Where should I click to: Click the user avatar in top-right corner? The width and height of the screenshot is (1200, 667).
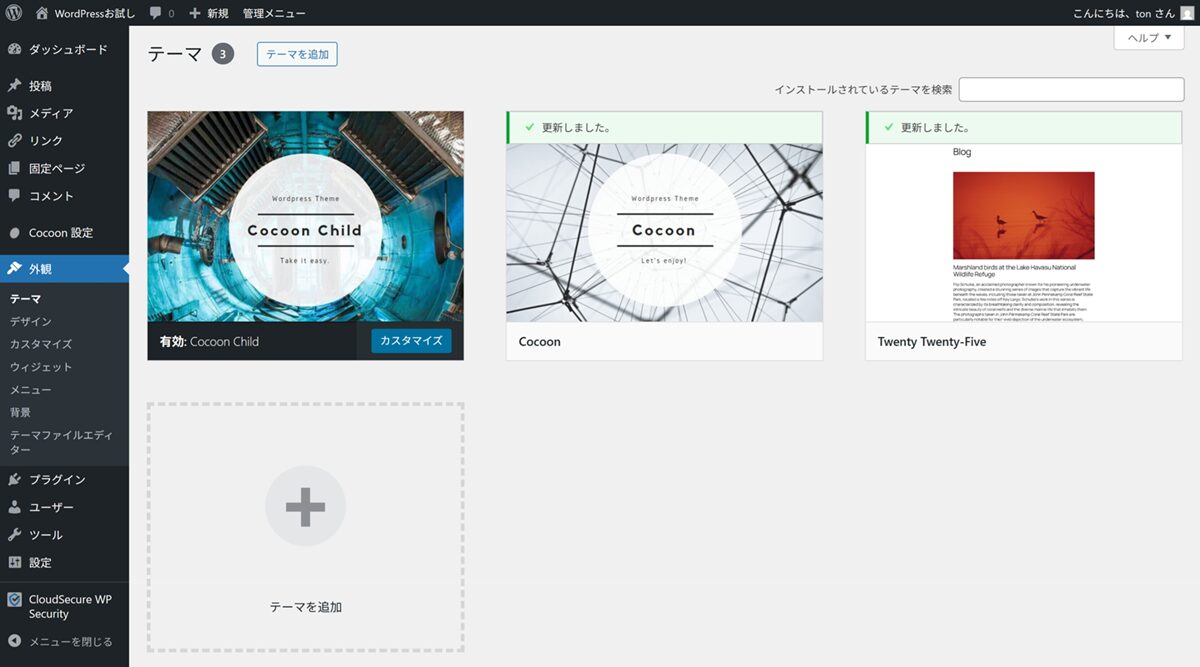[x=1187, y=13]
